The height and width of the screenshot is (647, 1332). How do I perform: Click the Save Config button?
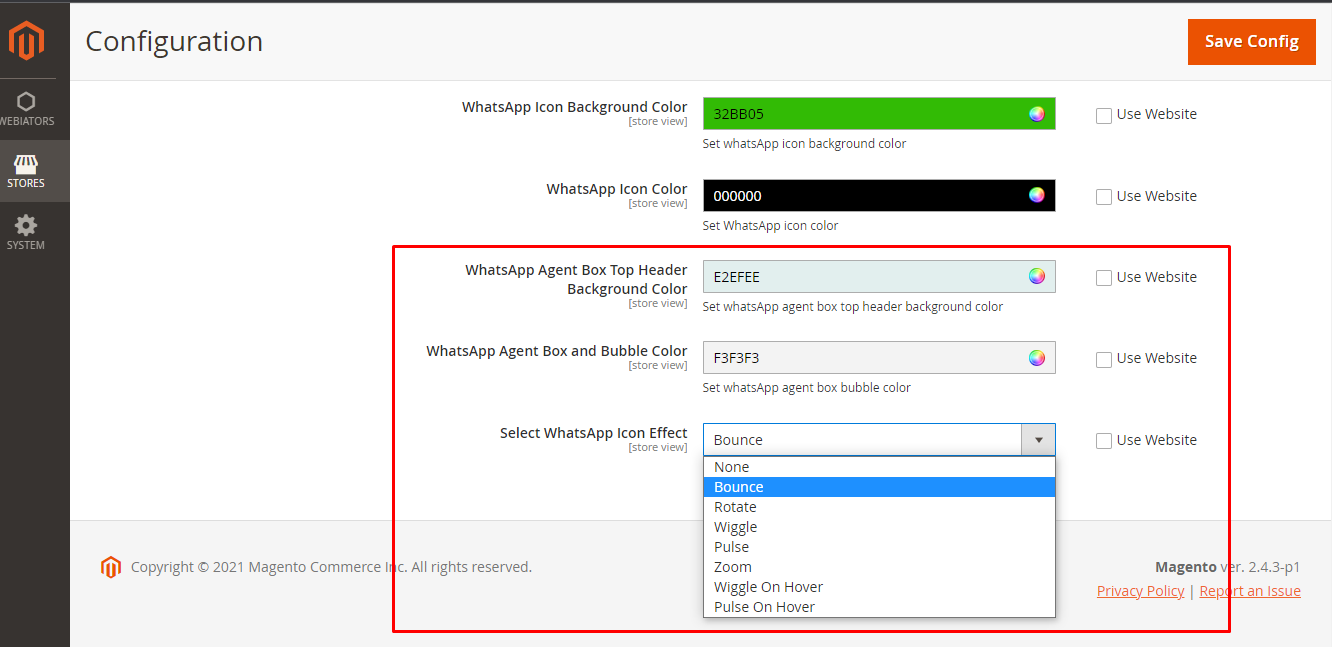click(x=1251, y=42)
